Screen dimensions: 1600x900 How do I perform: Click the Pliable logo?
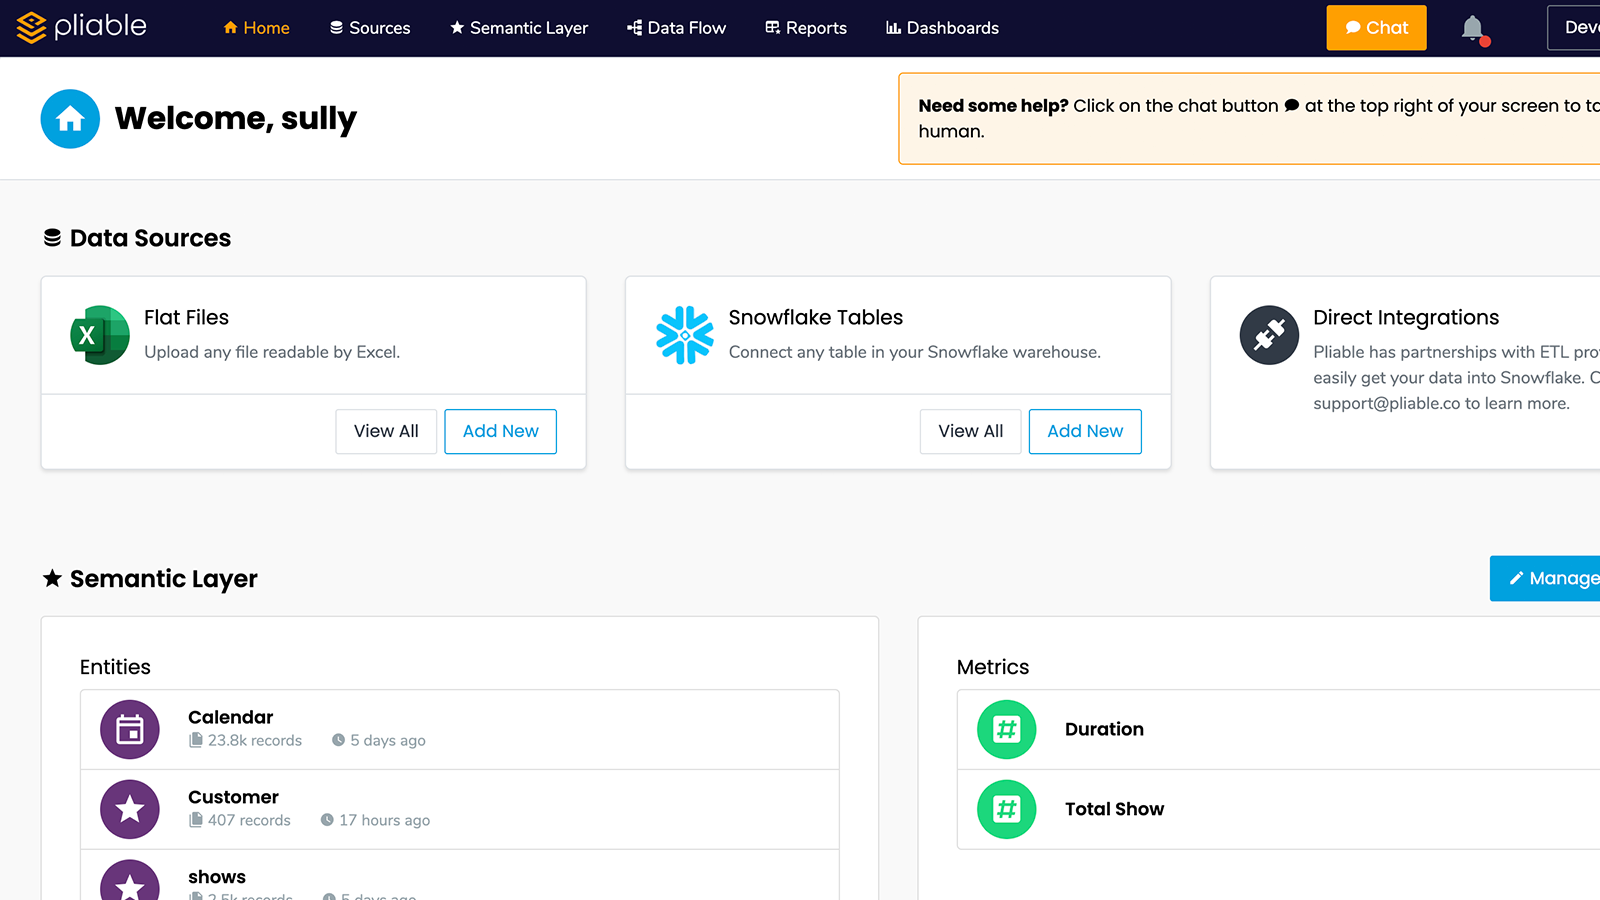tap(82, 27)
